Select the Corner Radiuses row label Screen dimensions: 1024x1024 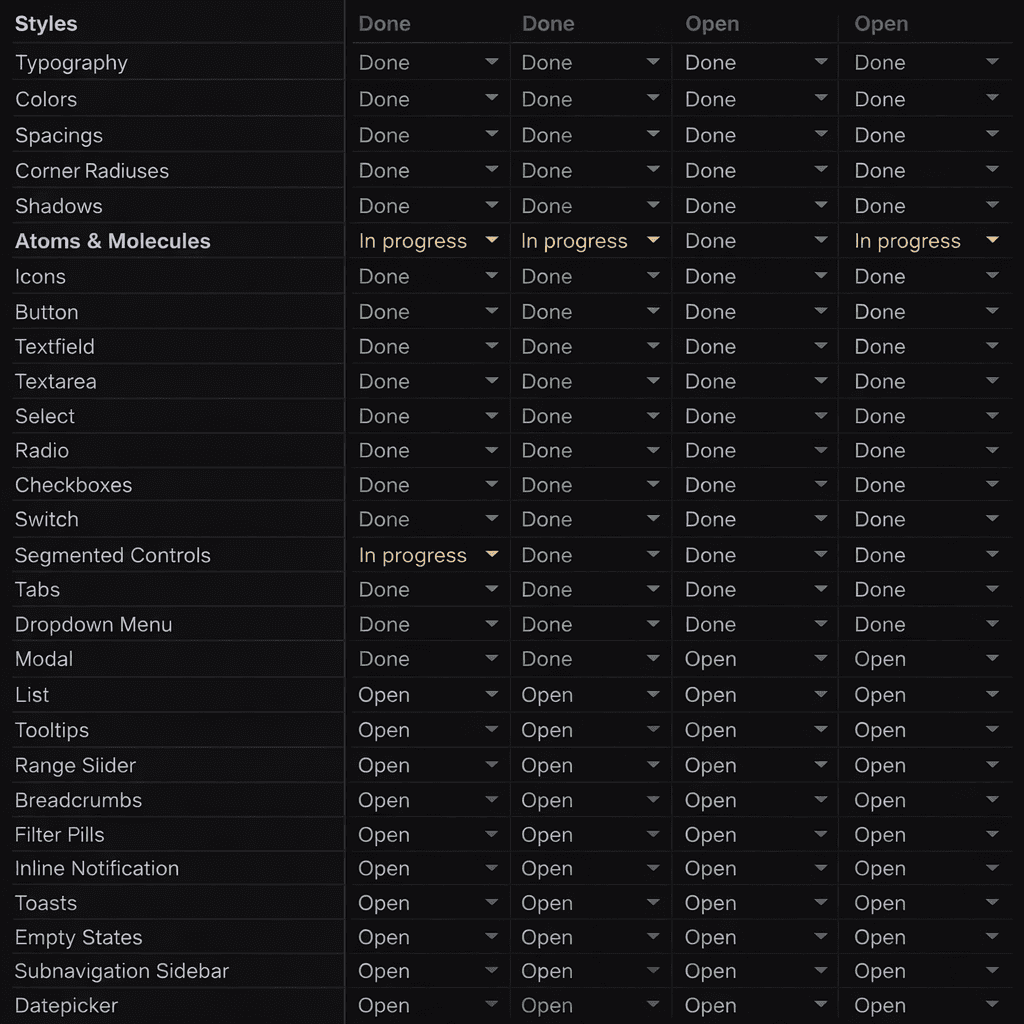click(92, 170)
